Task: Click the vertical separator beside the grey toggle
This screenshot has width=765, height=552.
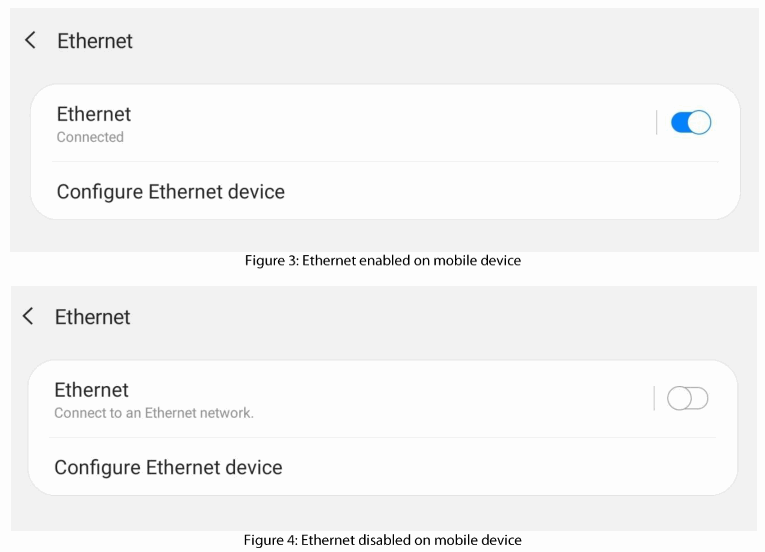Action: (654, 399)
